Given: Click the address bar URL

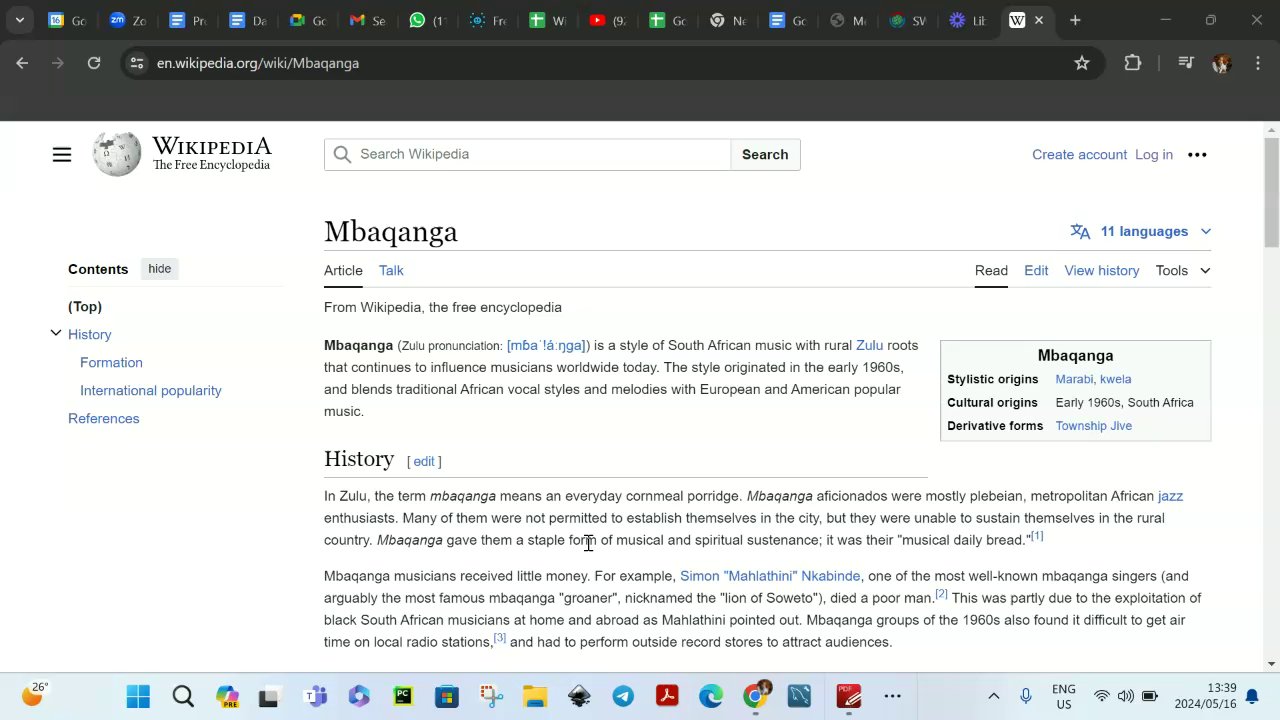Looking at the screenshot, I should pyautogui.click(x=258, y=63).
